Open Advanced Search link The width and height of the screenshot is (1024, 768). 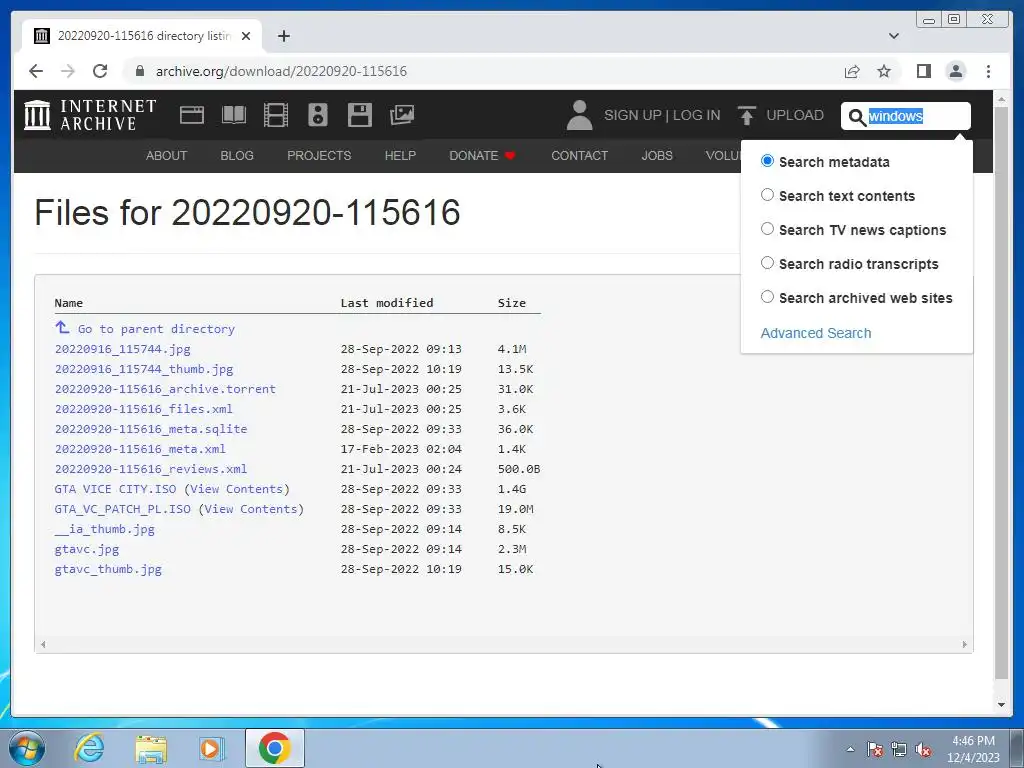pos(816,333)
